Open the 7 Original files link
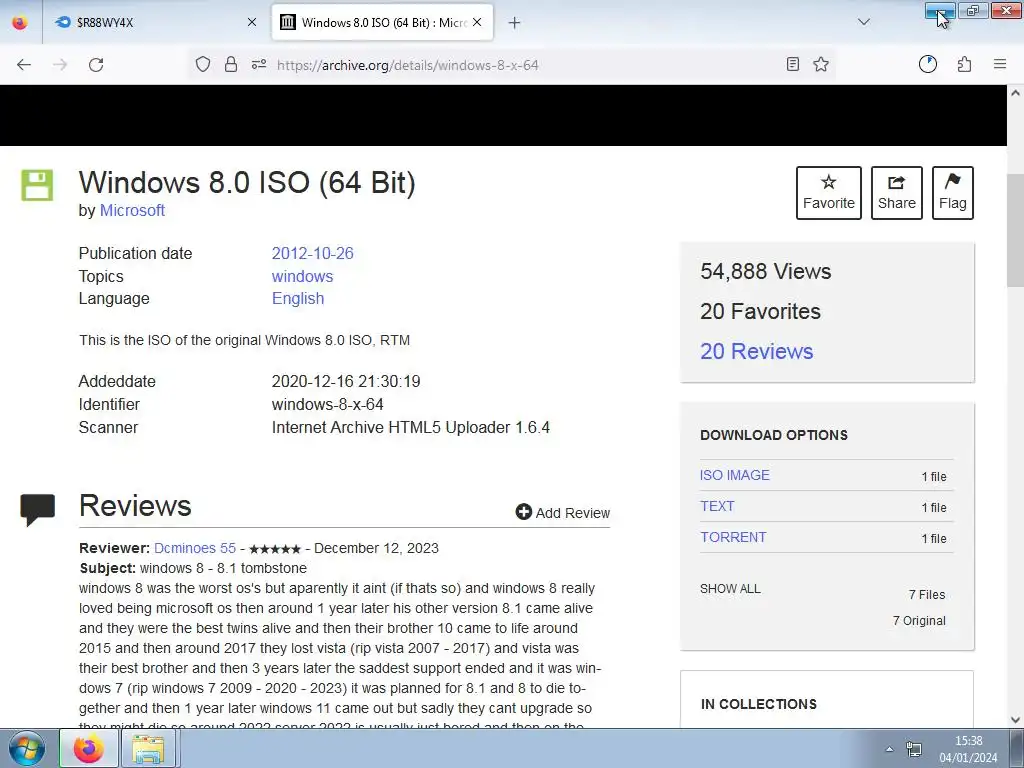Image resolution: width=1024 pixels, height=768 pixels. click(x=919, y=620)
